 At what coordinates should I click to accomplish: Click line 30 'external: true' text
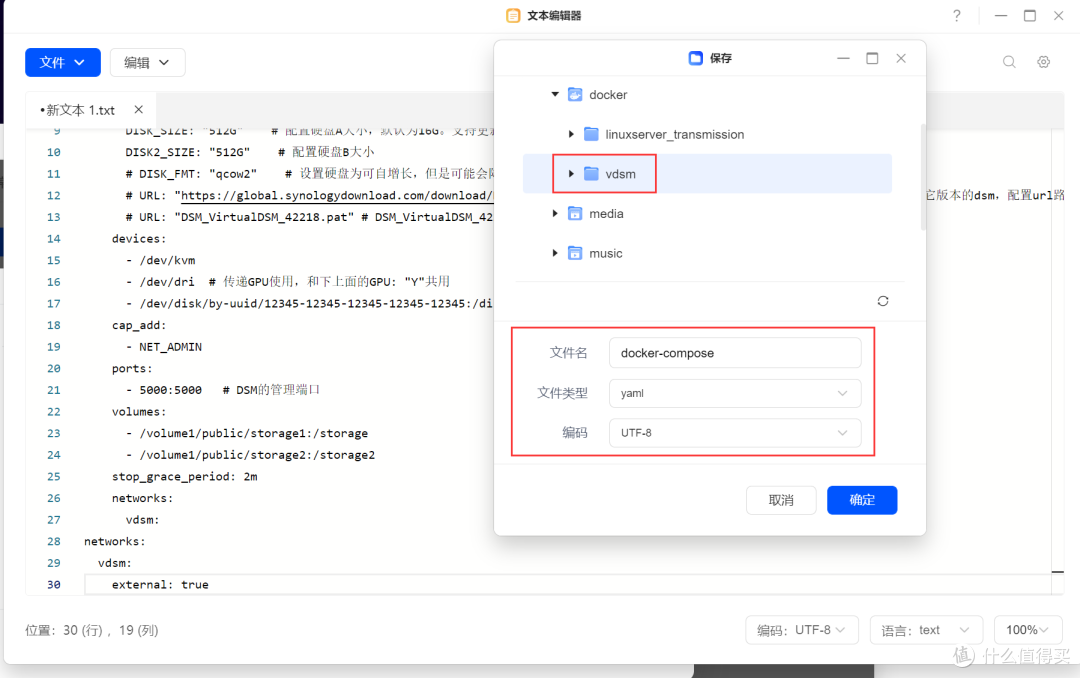coord(160,584)
